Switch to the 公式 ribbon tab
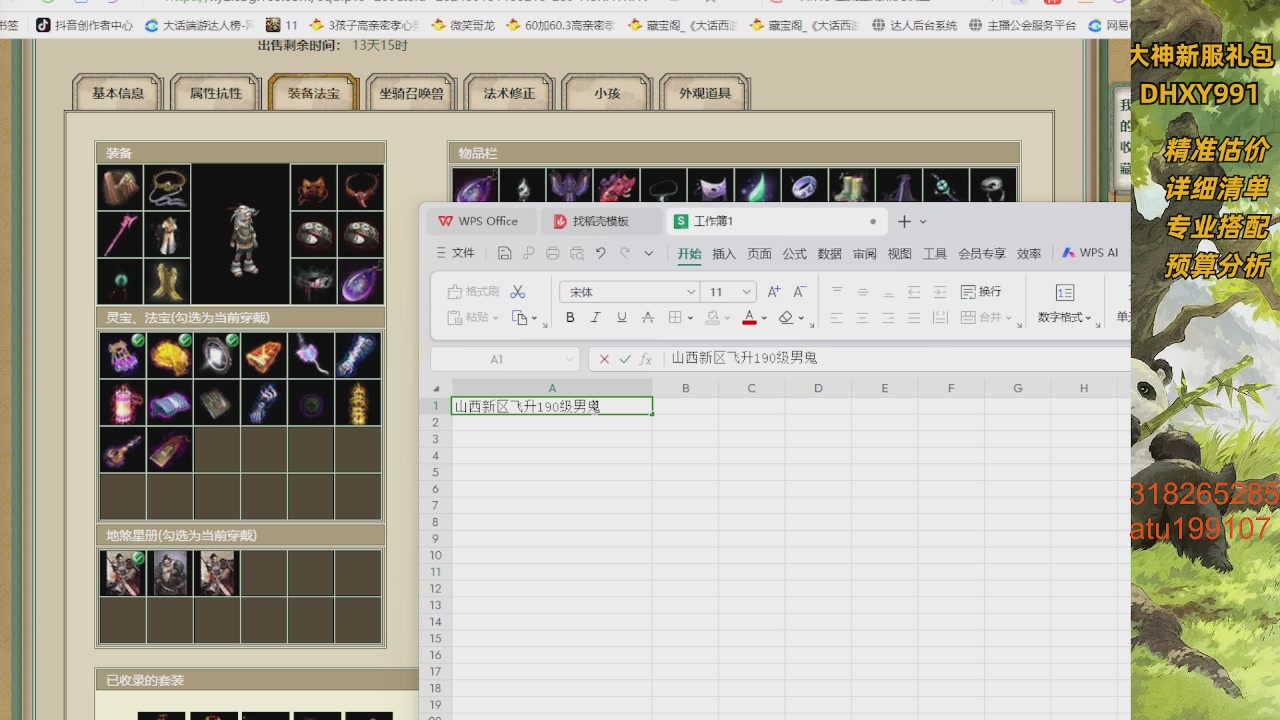Image resolution: width=1280 pixels, height=720 pixels. (x=795, y=254)
